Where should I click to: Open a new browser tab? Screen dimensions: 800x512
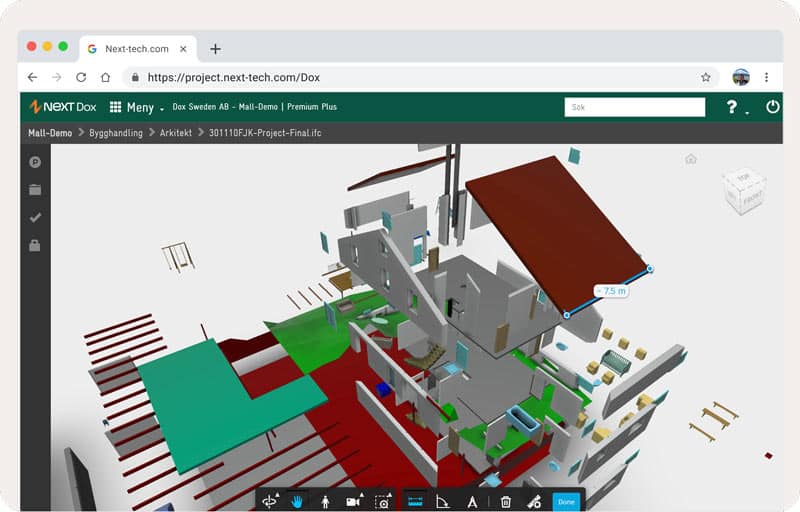point(215,48)
